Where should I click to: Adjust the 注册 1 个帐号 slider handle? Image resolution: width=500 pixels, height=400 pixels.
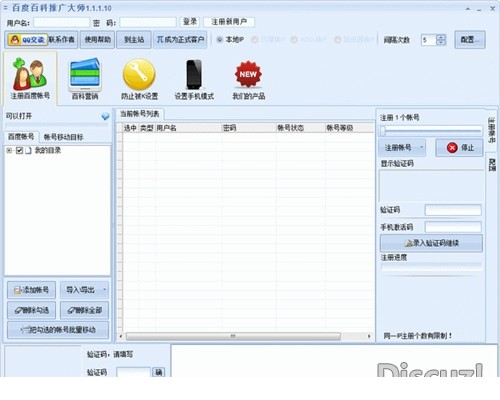pyautogui.click(x=383, y=131)
